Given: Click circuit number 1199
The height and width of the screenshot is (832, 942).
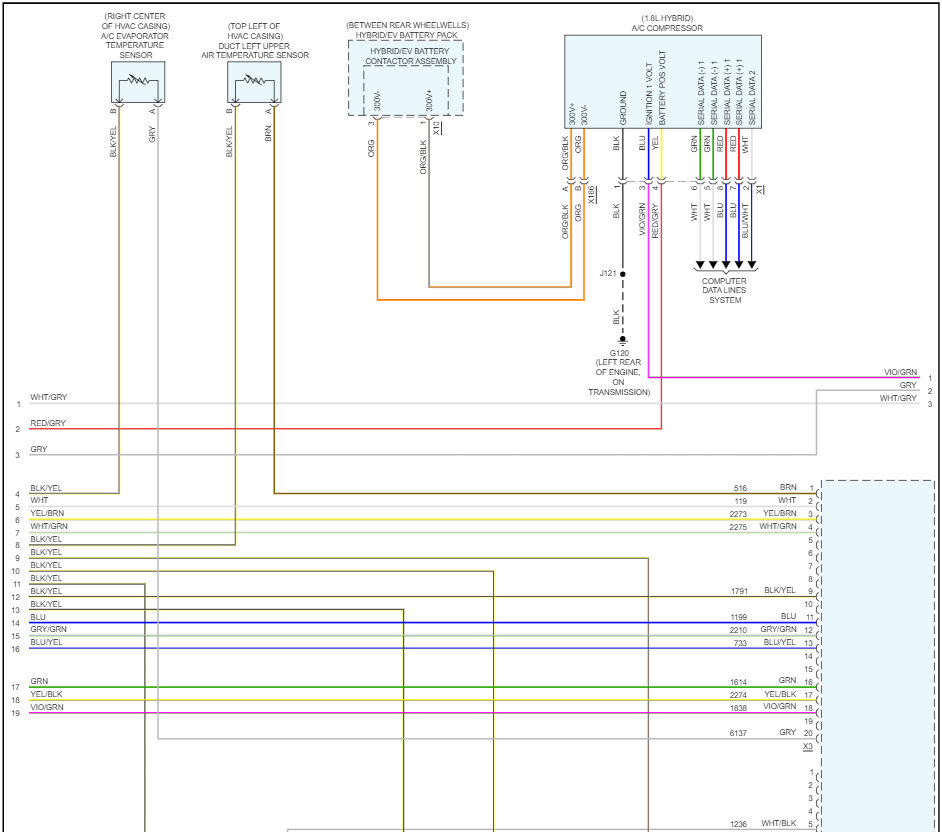Looking at the screenshot, I should [739, 617].
